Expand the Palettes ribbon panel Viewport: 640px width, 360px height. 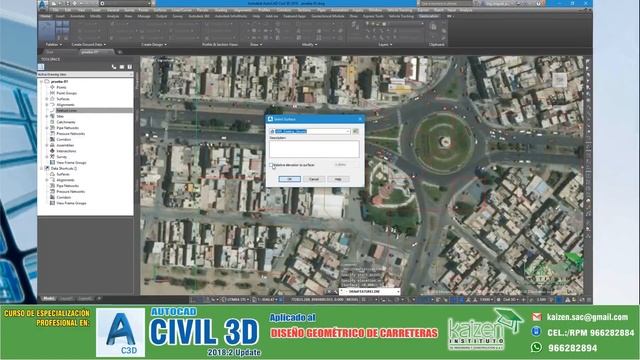point(53,44)
